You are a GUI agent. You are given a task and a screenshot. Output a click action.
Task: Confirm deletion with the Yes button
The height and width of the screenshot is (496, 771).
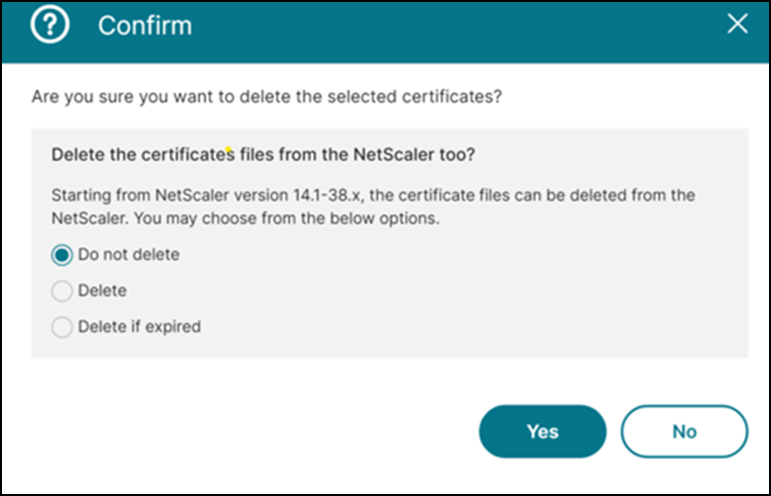click(x=542, y=431)
